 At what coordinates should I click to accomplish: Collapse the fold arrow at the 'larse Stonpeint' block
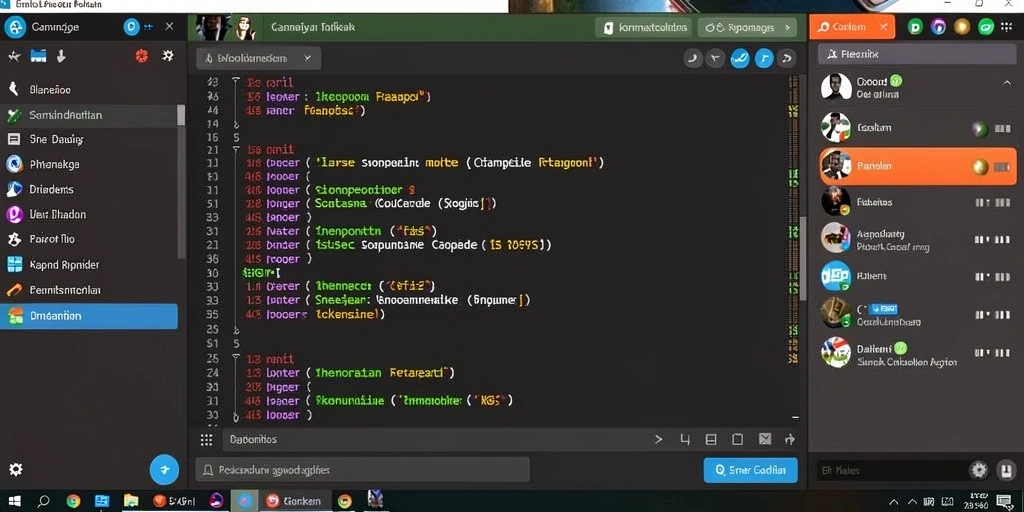(x=236, y=150)
